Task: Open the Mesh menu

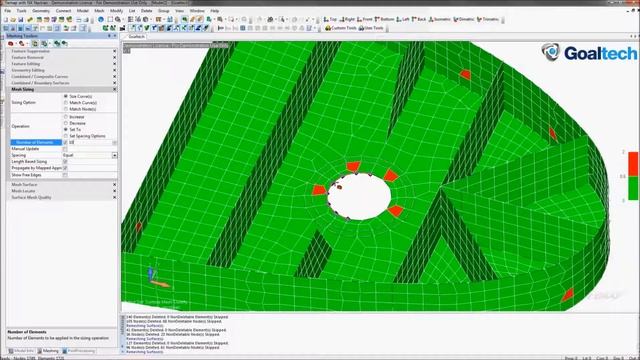Action: pos(99,11)
